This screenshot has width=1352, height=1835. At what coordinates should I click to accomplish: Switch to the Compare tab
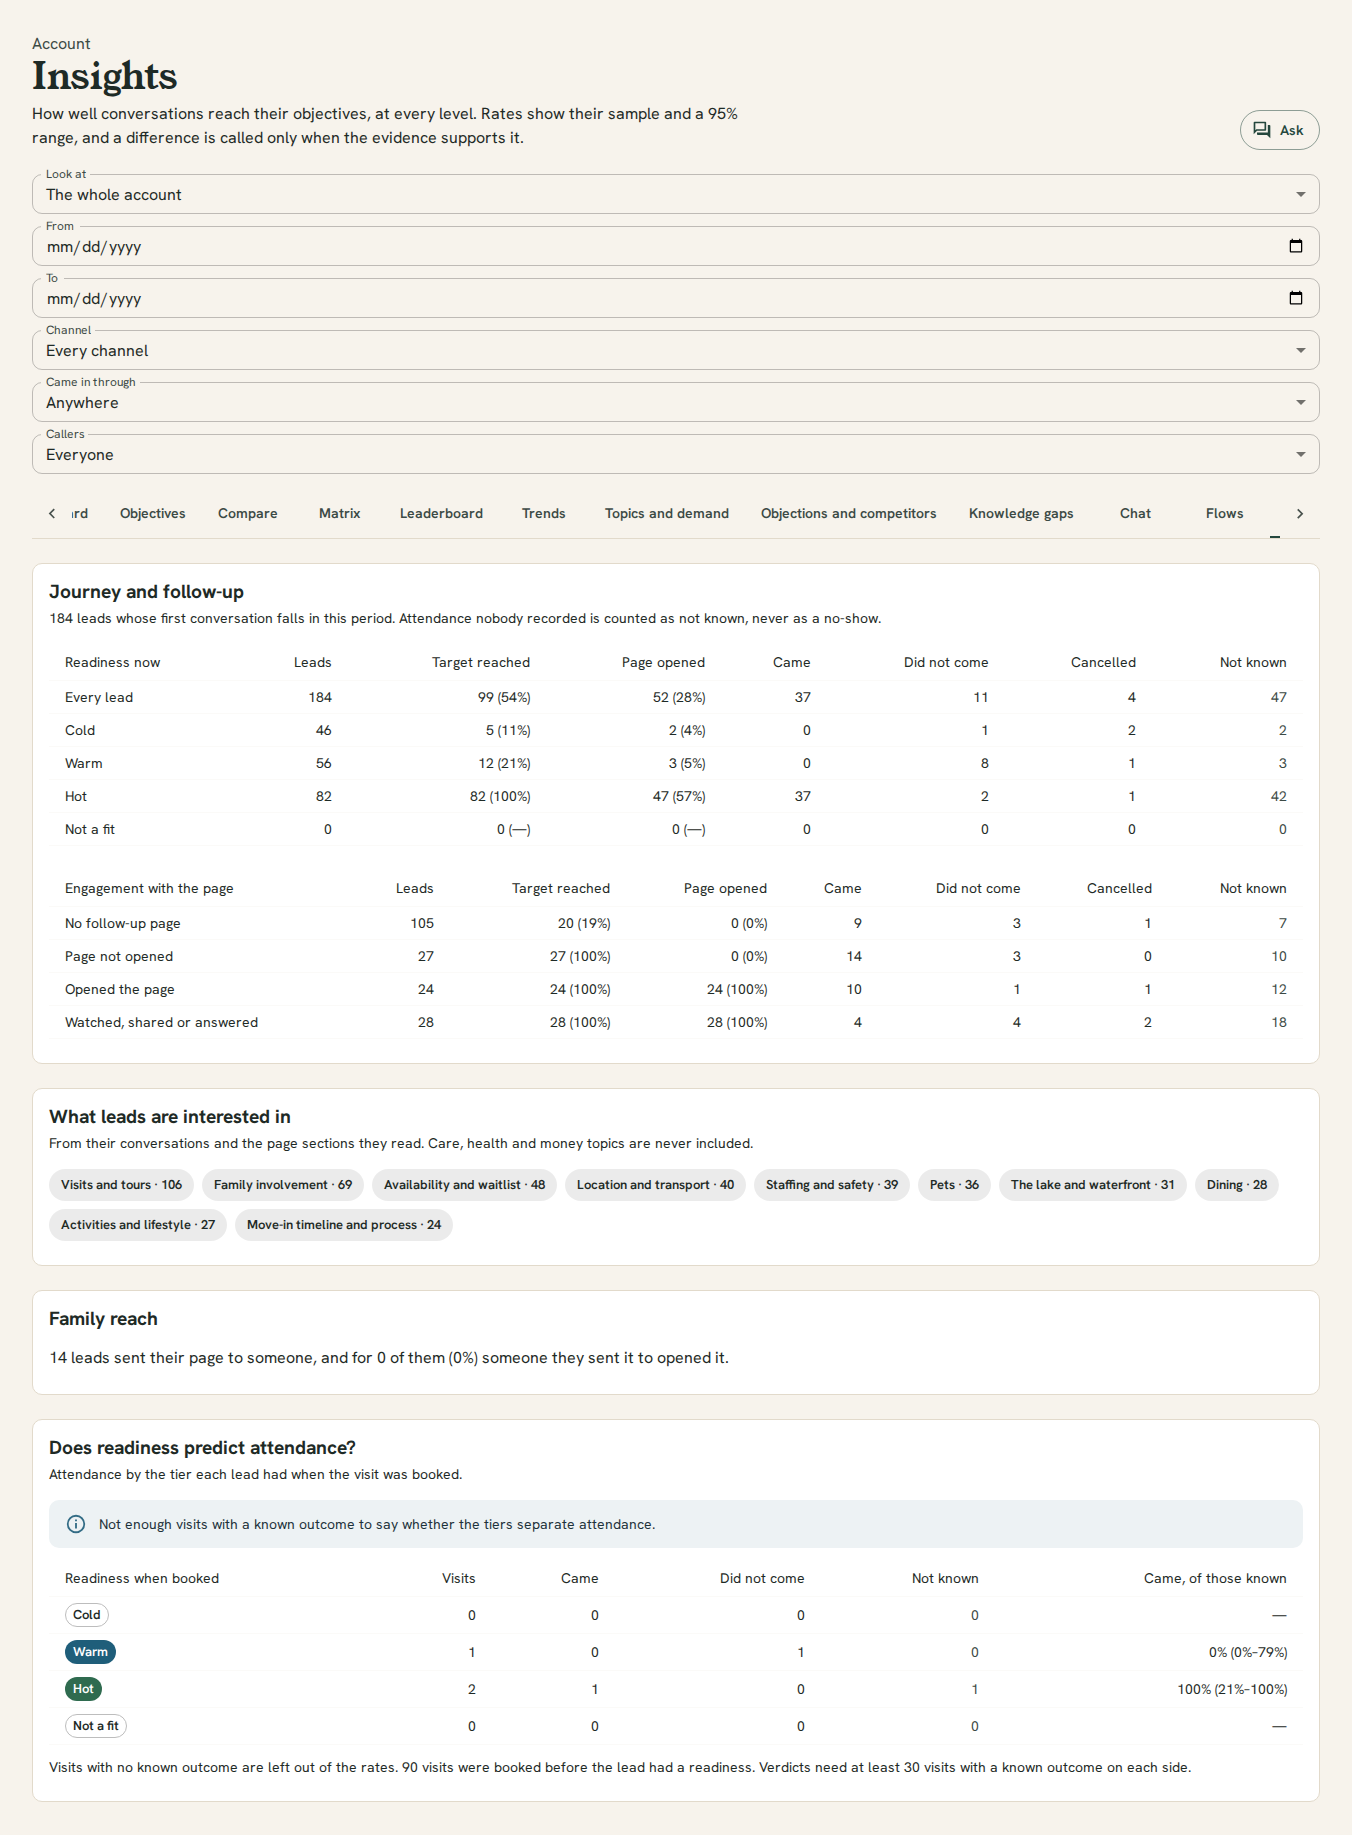click(248, 513)
